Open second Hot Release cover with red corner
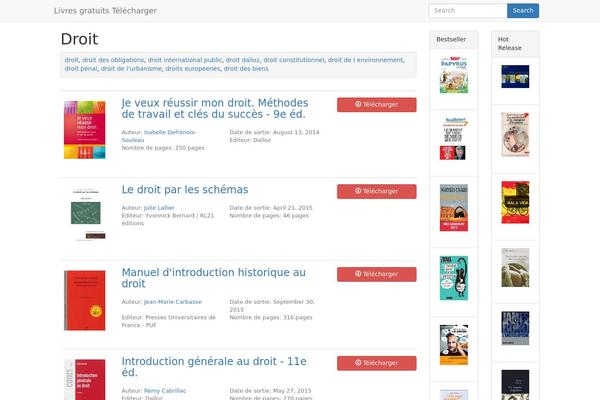600x400 pixels. [x=515, y=134]
